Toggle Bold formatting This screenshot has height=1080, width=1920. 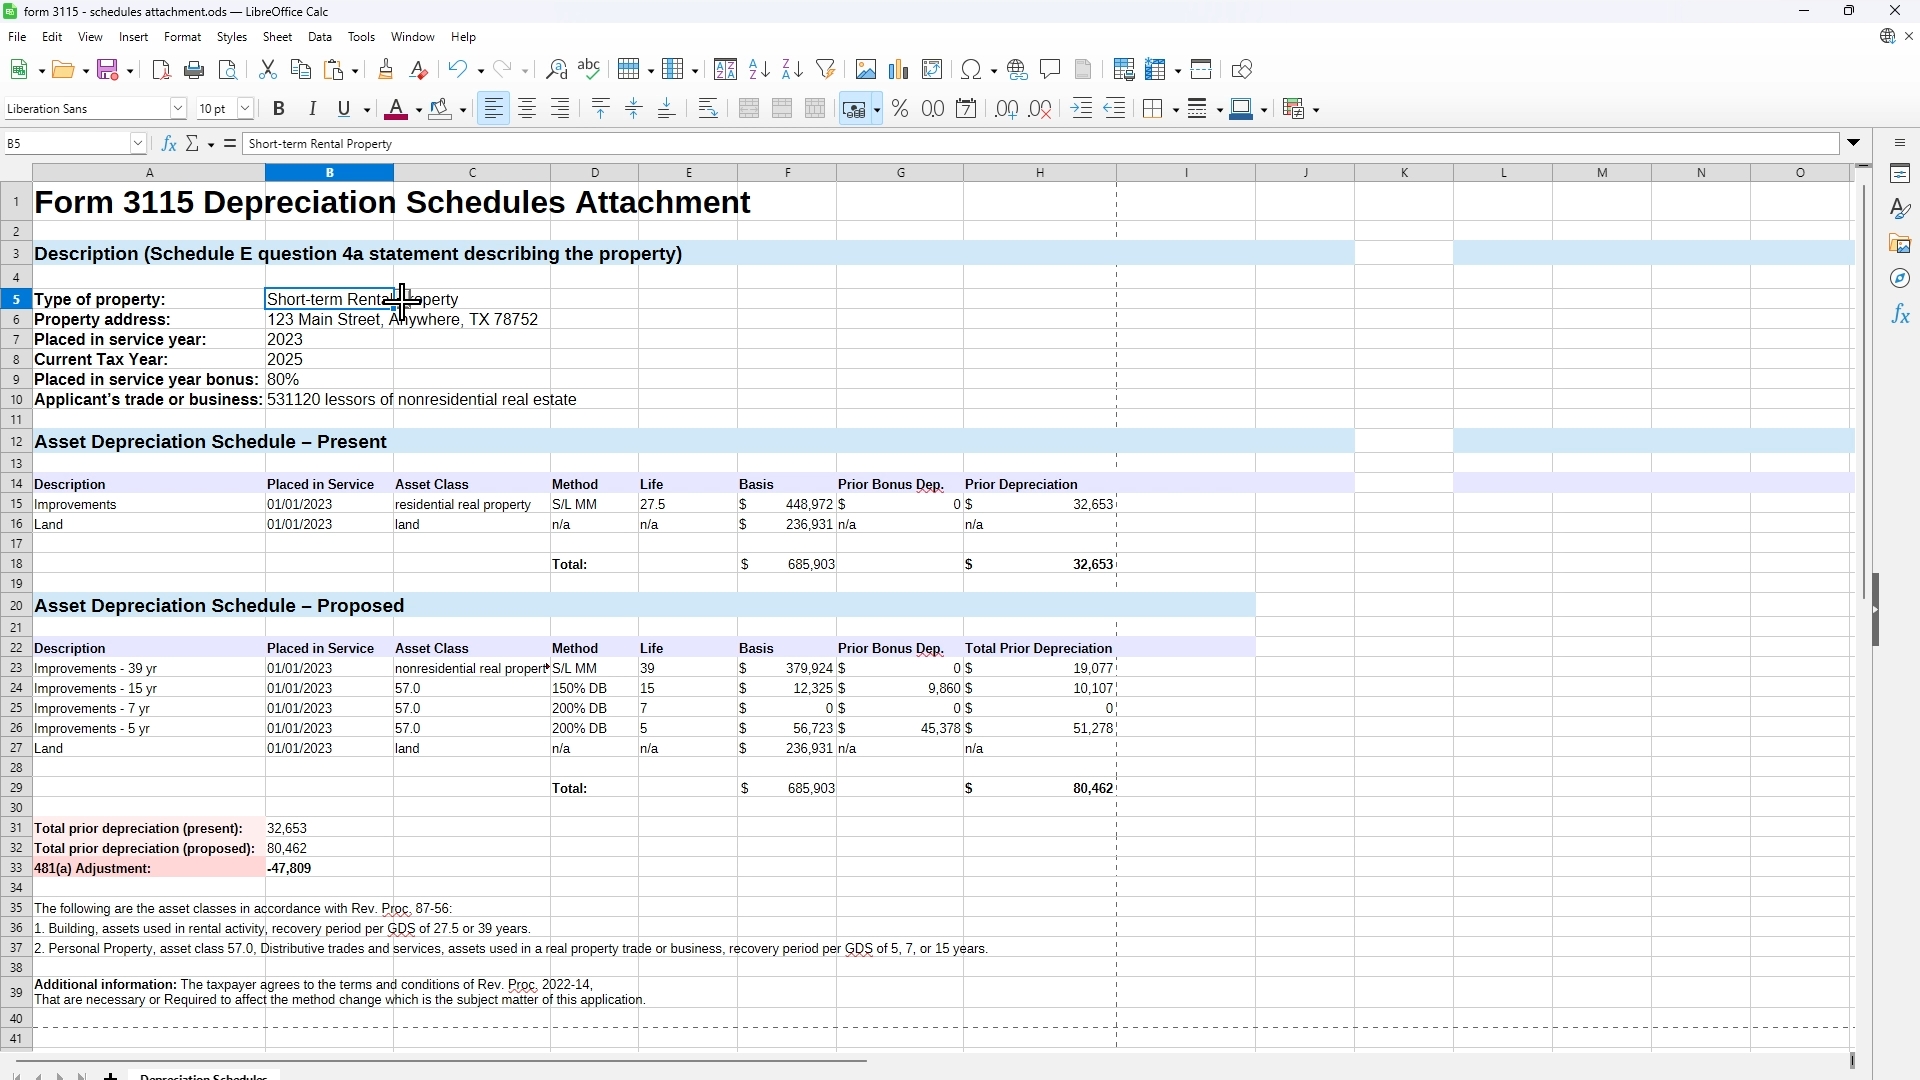(x=279, y=109)
